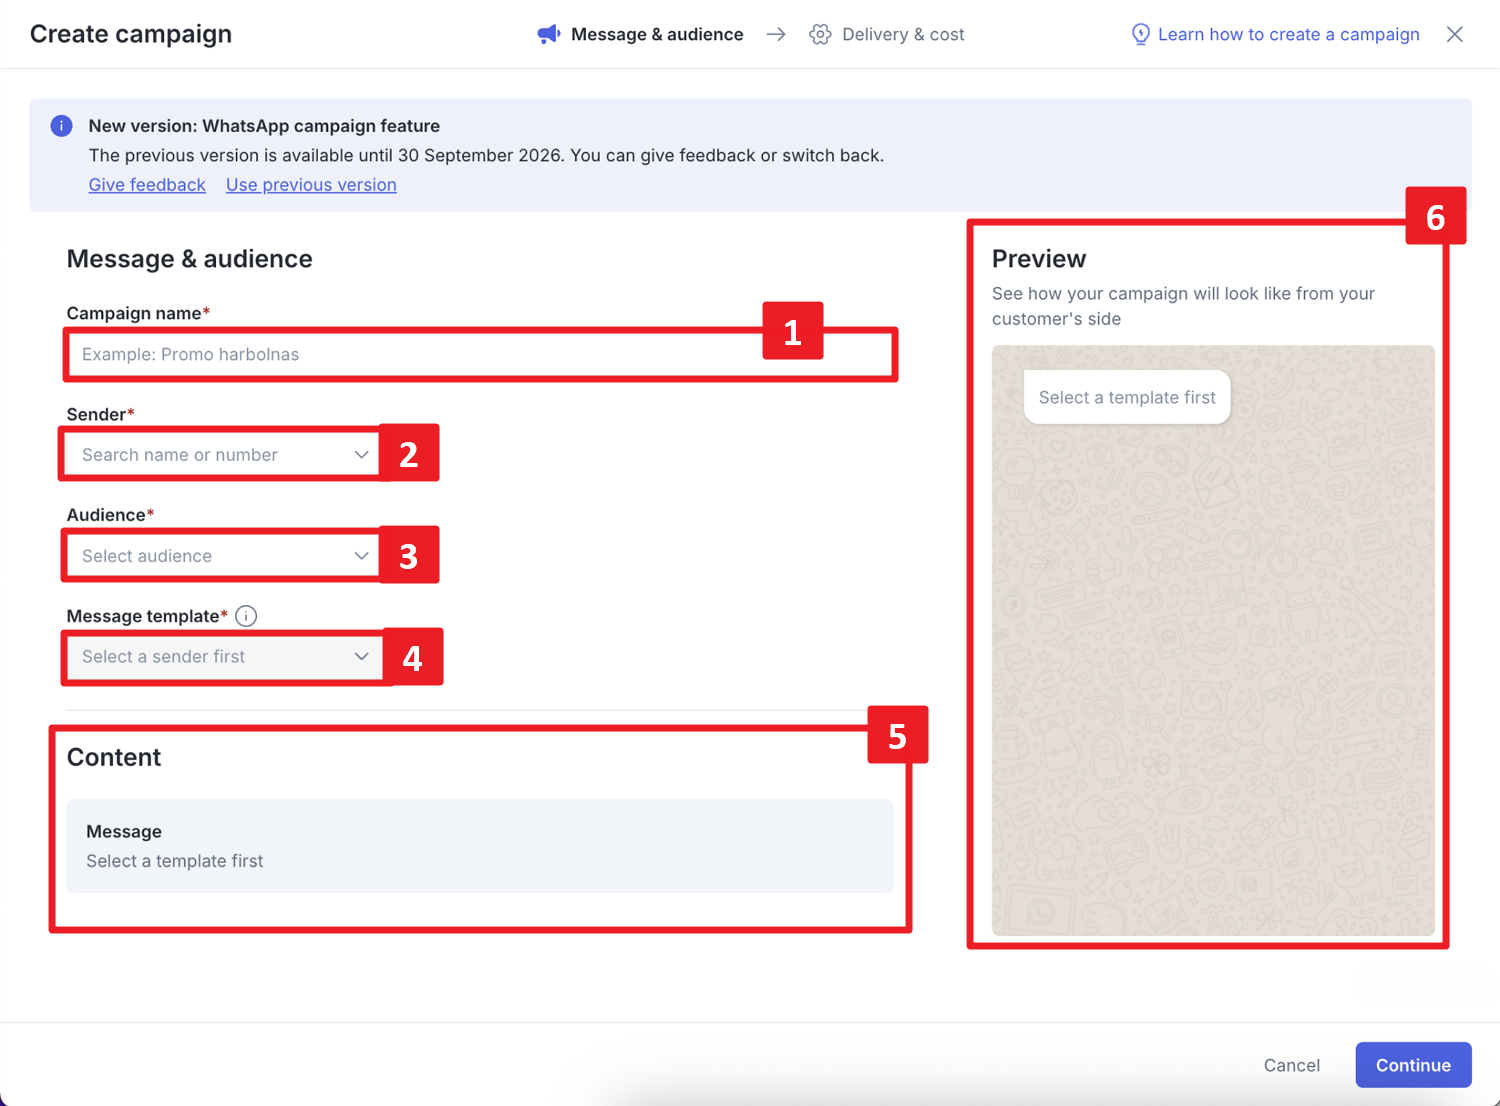Open the Give feedback link

click(147, 185)
